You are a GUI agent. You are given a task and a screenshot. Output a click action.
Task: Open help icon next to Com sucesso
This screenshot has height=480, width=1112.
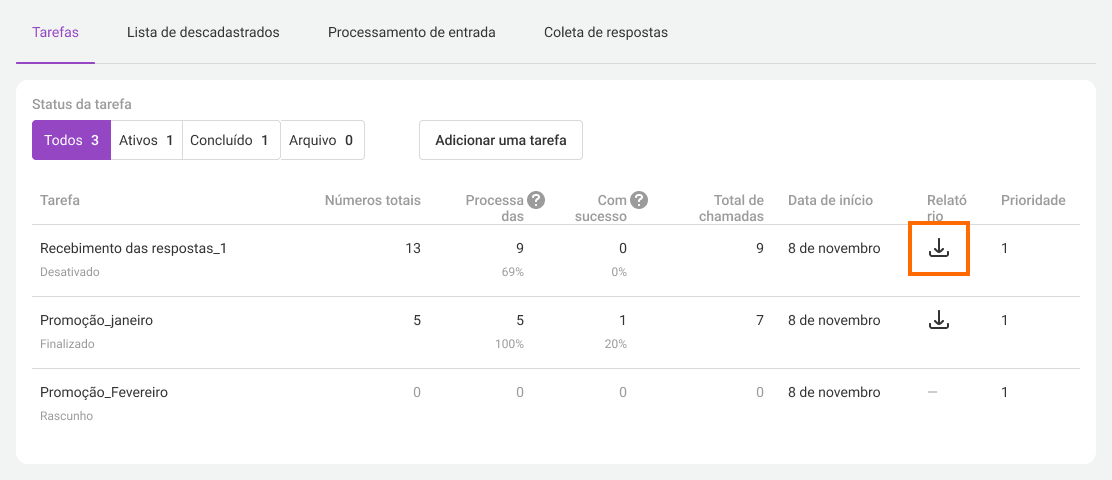pyautogui.click(x=640, y=200)
